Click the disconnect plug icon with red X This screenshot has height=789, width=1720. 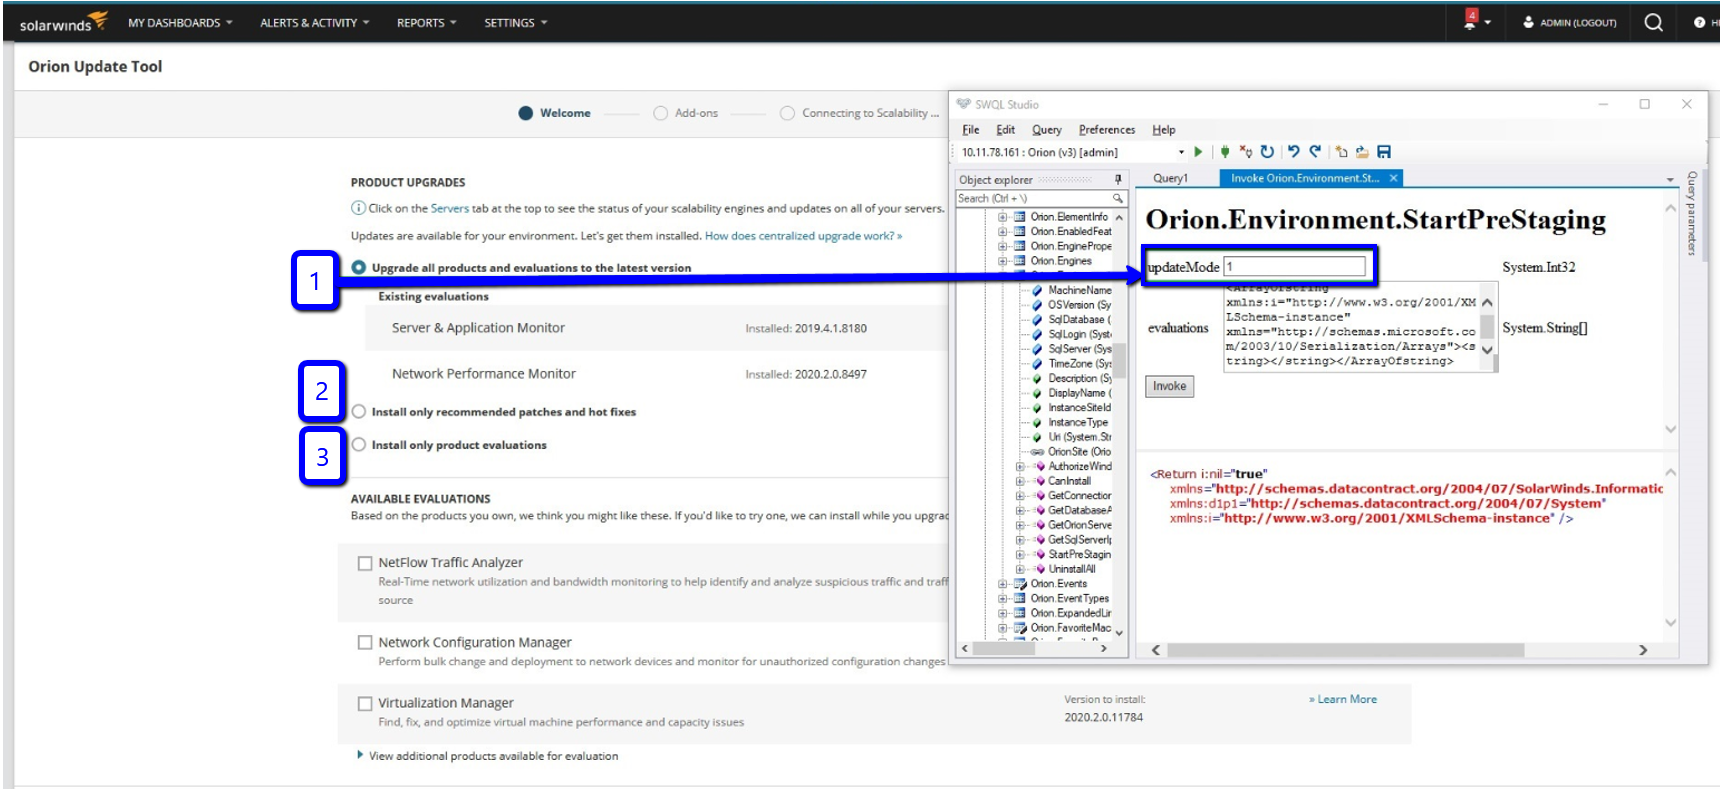pyautogui.click(x=1245, y=152)
